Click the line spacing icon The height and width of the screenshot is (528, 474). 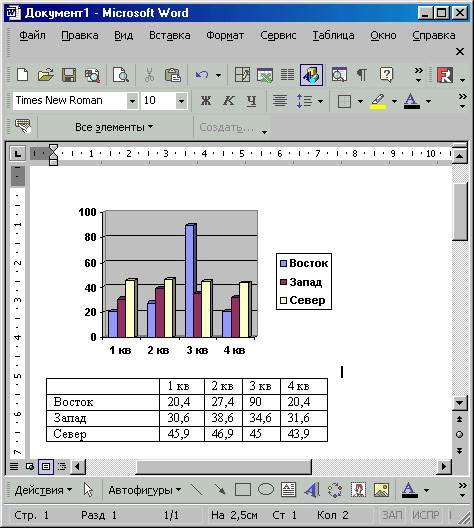[x=304, y=101]
